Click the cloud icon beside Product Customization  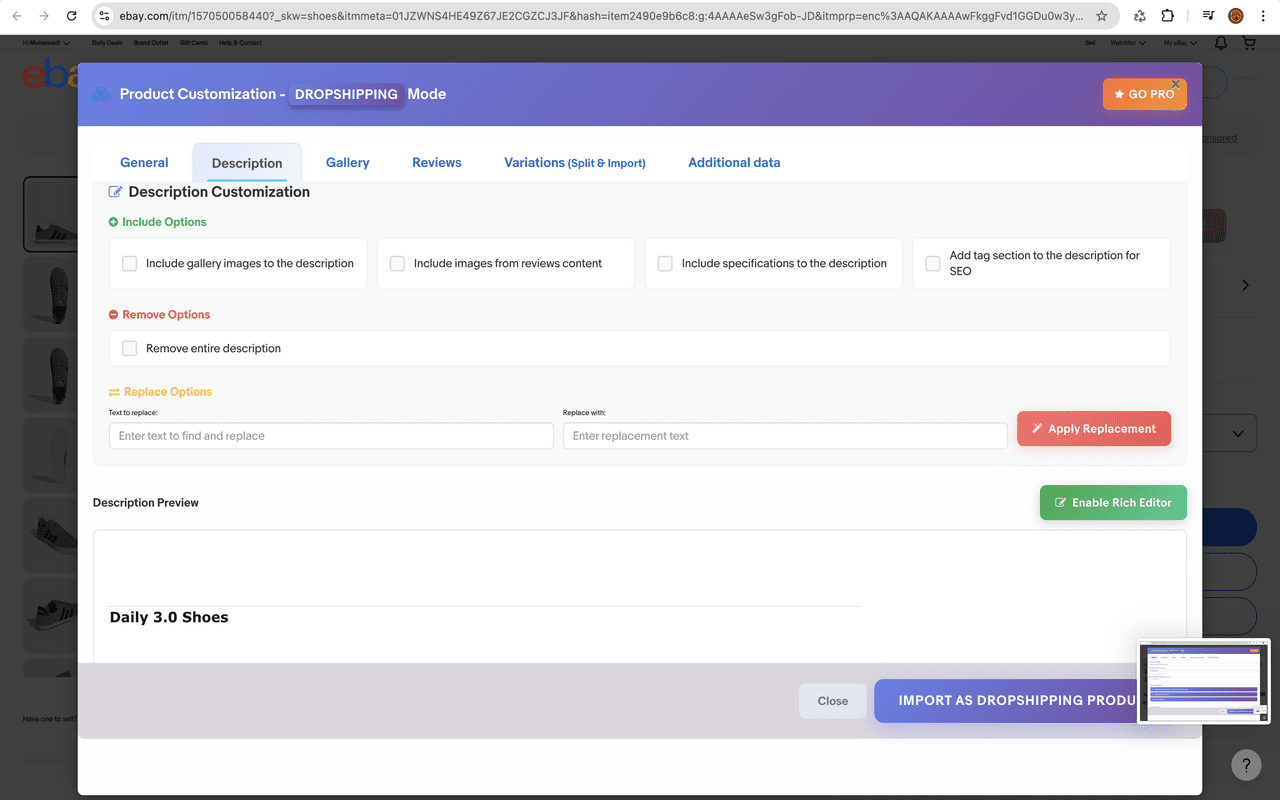coord(100,93)
